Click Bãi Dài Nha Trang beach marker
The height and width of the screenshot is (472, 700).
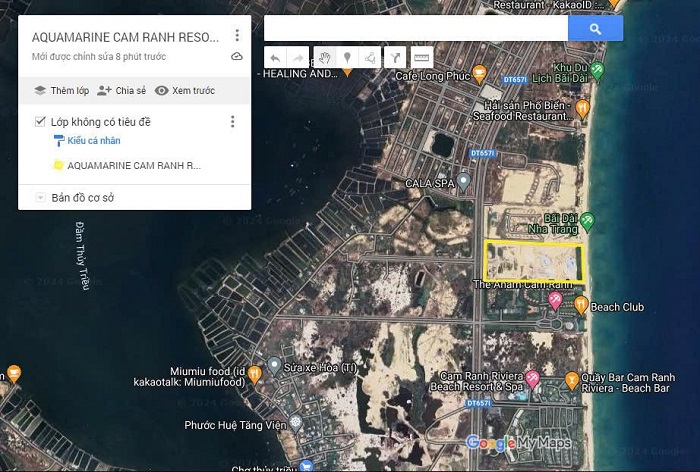pyautogui.click(x=587, y=221)
